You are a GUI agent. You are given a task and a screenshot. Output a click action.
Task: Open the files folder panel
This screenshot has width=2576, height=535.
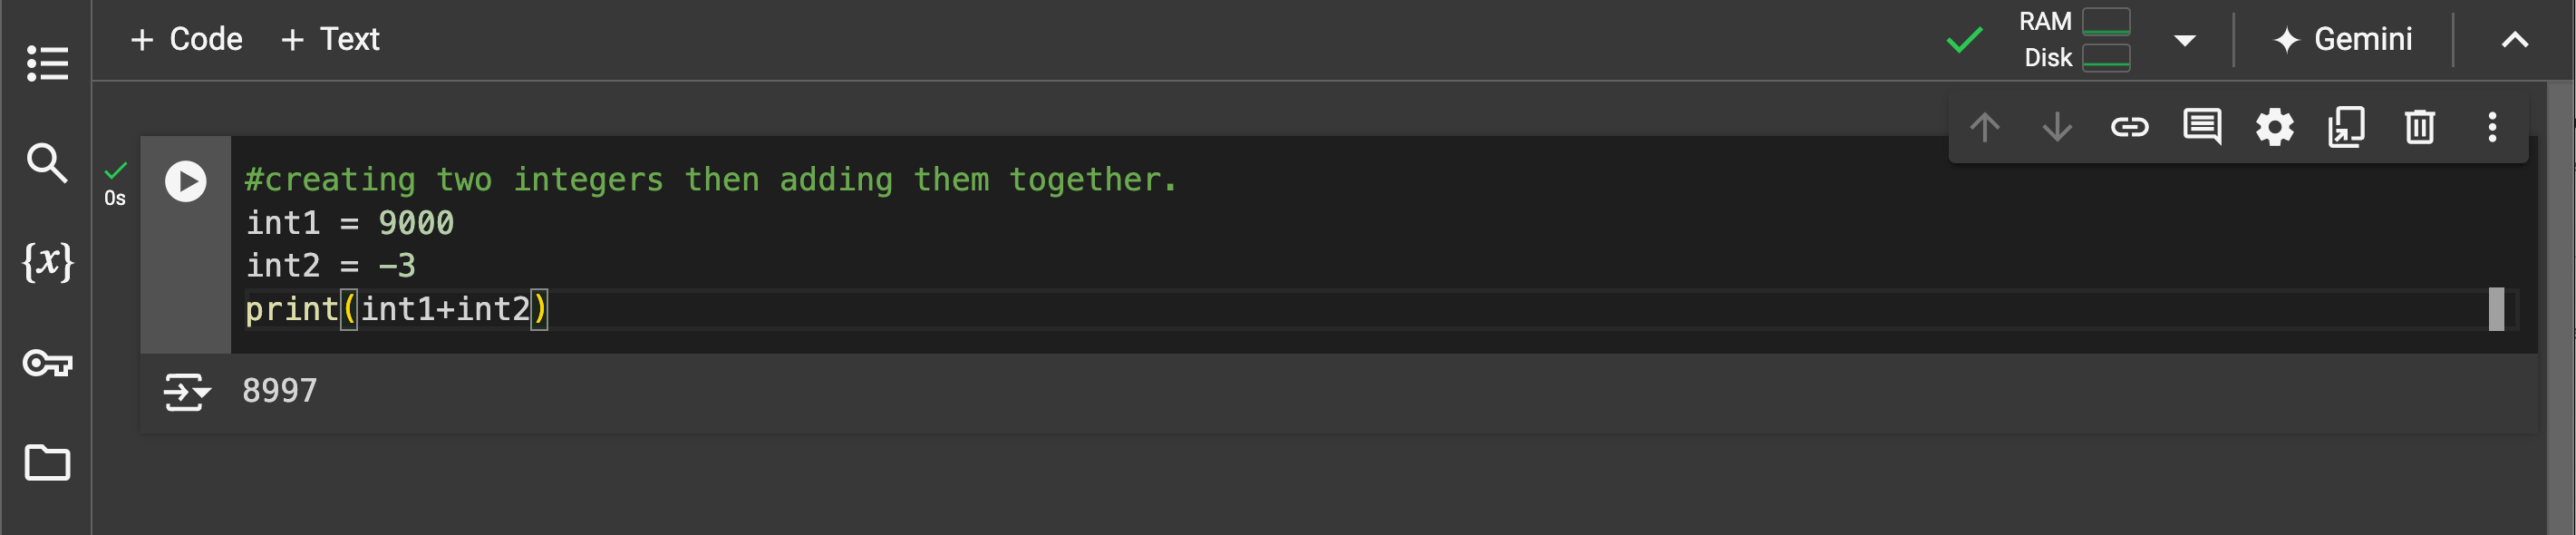(47, 462)
